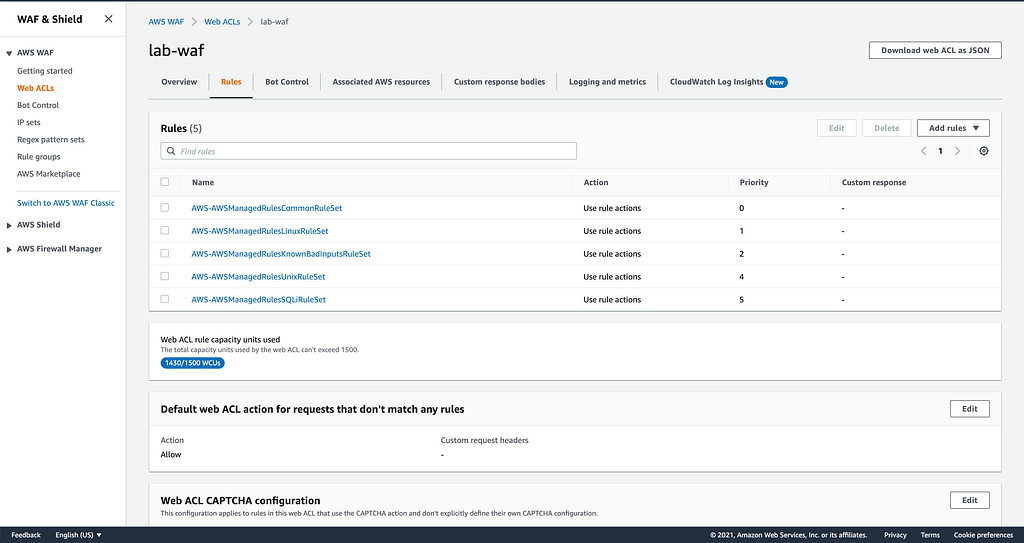Click the Custom response column header
This screenshot has height=543, width=1024.
click(874, 182)
